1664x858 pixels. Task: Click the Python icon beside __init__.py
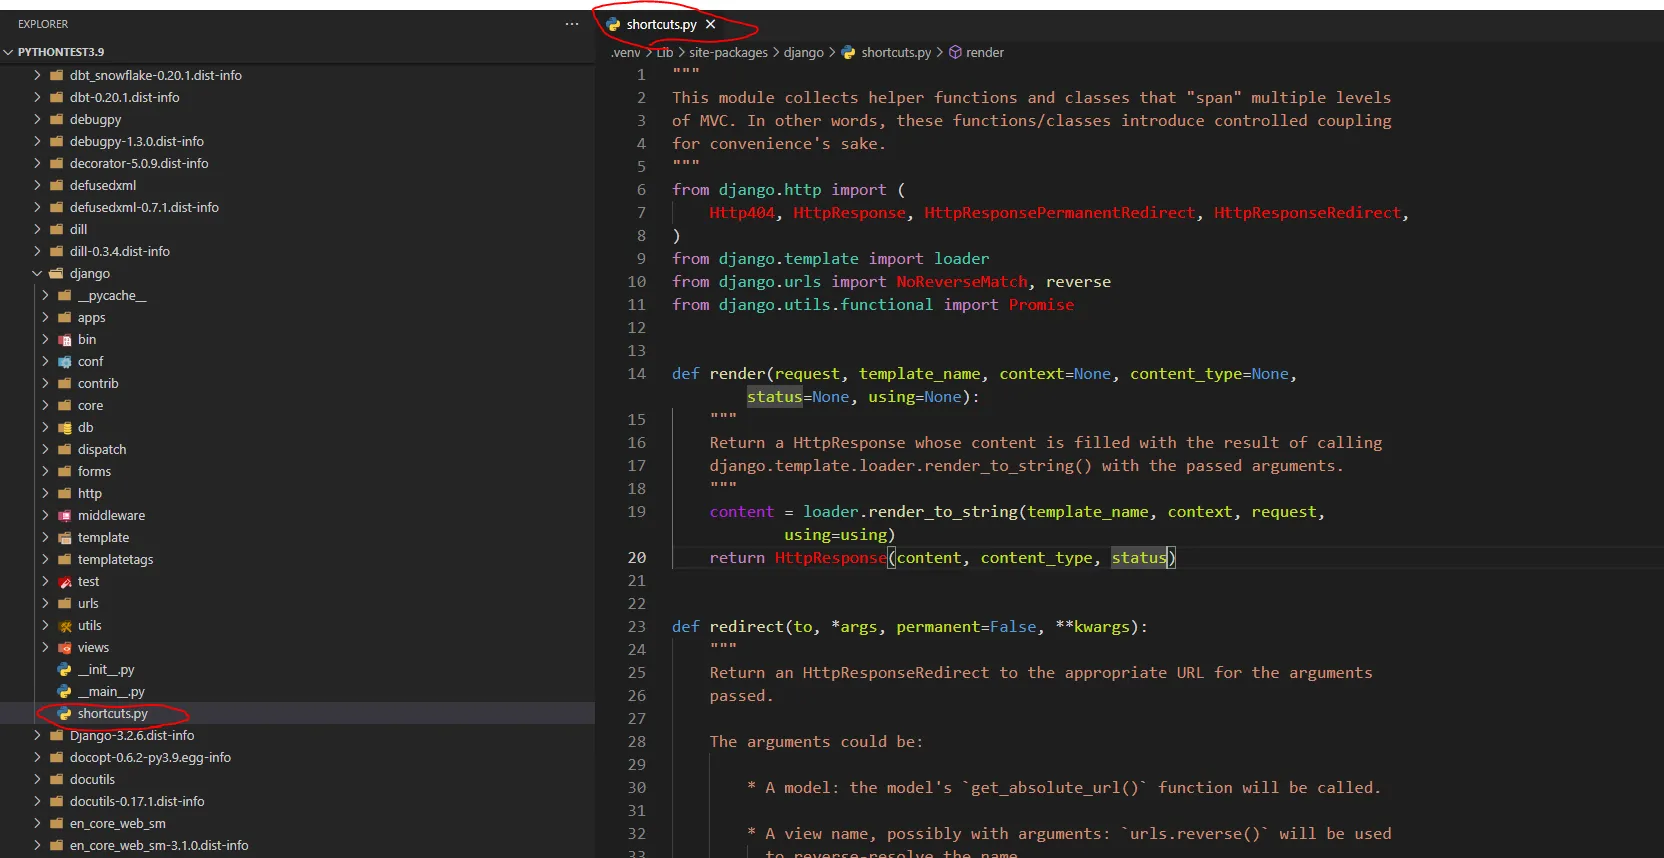65,670
